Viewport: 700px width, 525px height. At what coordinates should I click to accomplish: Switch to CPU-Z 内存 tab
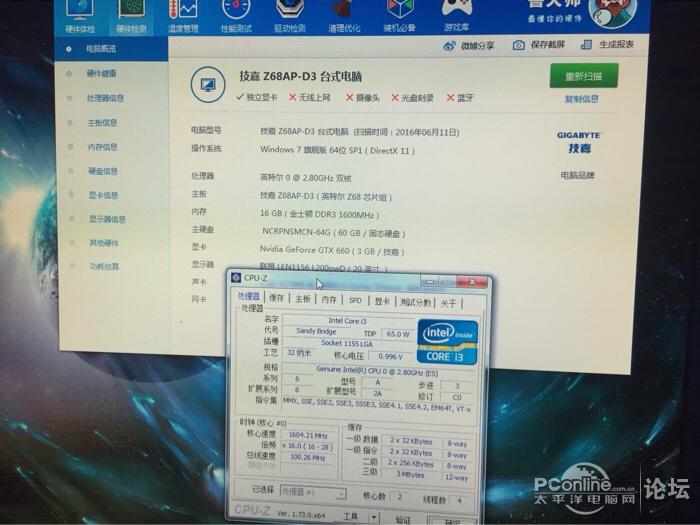point(329,300)
